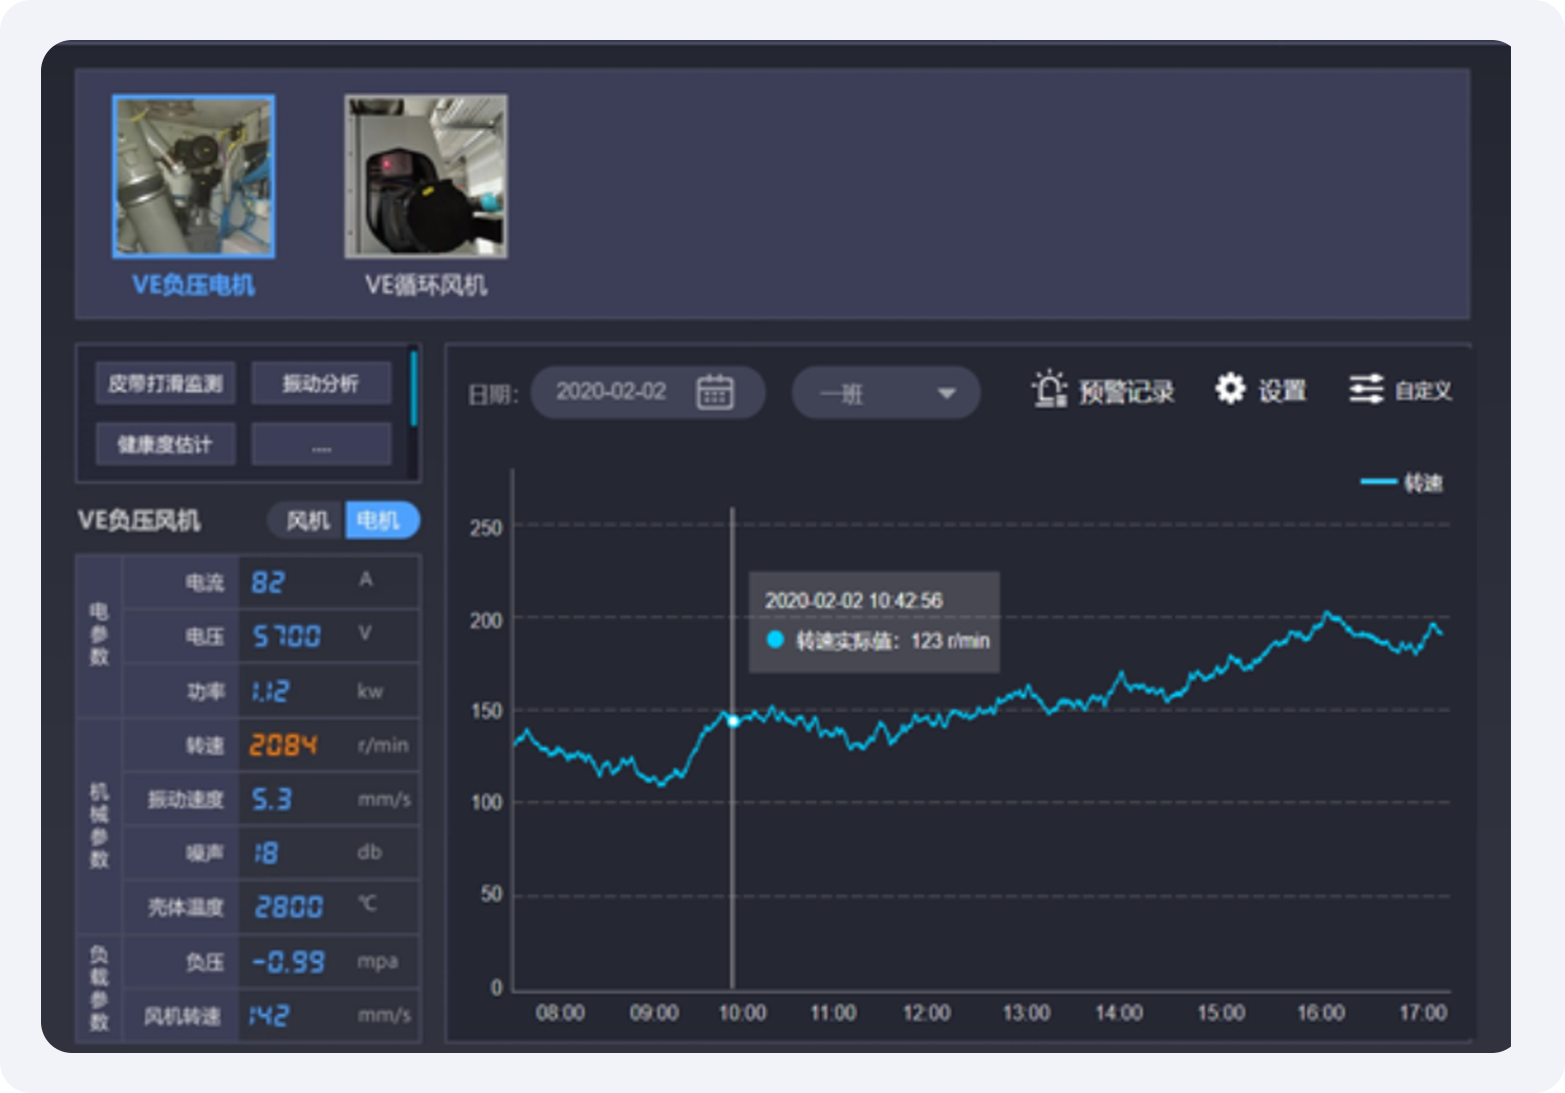Click the 17:00 x-axis label
This screenshot has width=1565, height=1093.
tap(1422, 1013)
